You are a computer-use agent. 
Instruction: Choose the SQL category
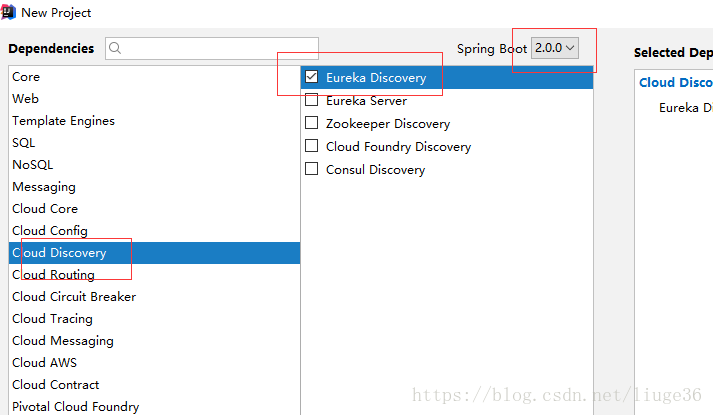point(155,143)
